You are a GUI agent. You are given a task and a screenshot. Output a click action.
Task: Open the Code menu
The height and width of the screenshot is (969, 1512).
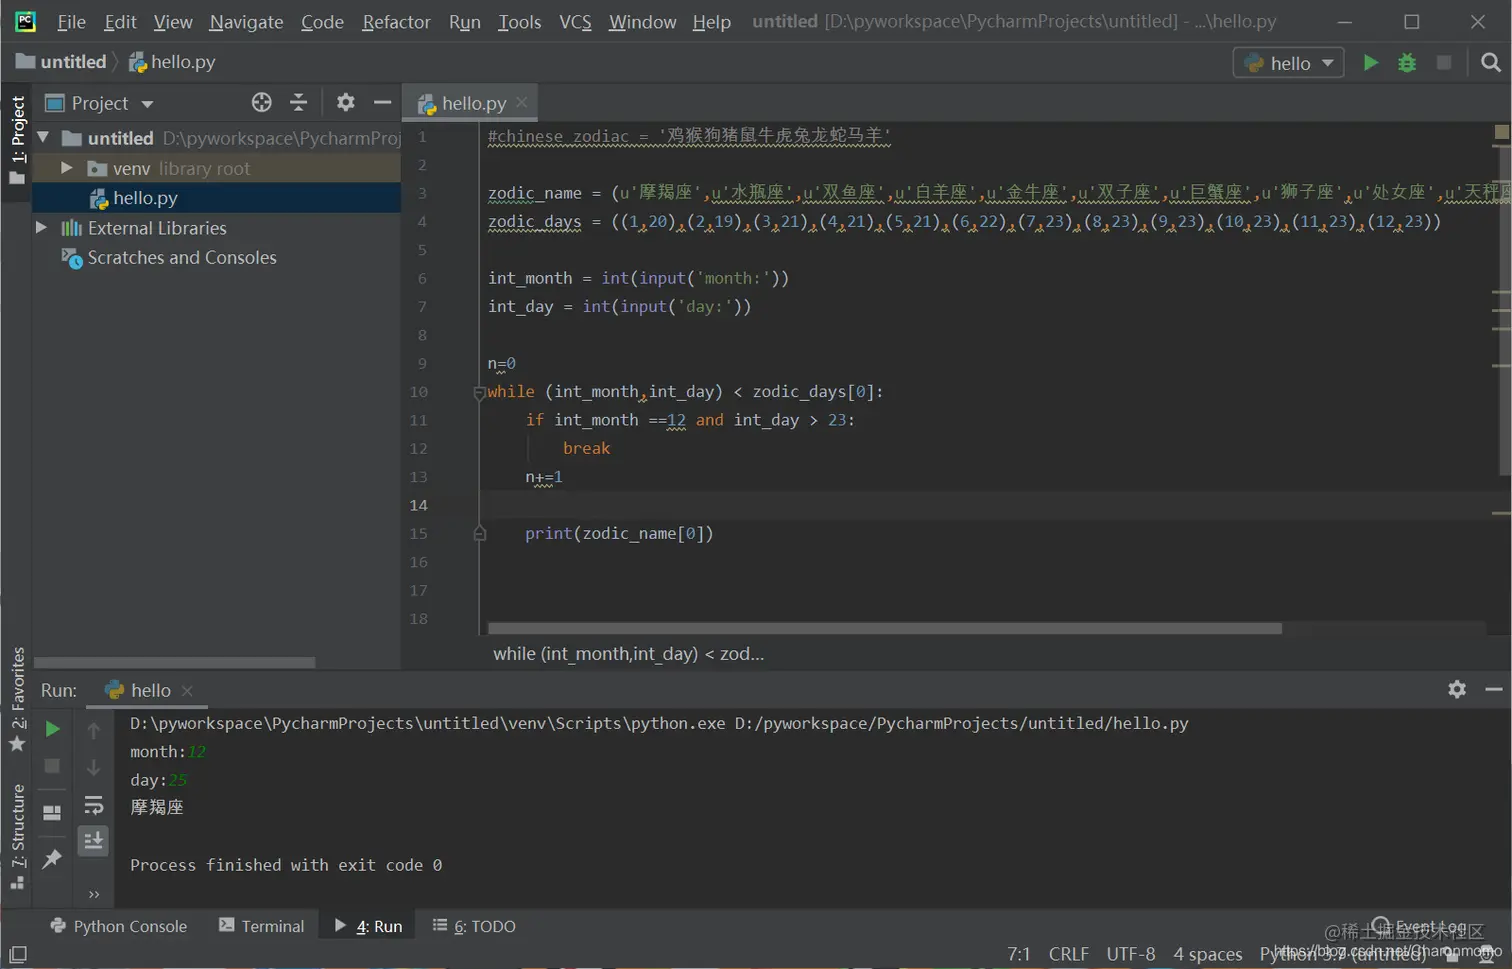(322, 21)
